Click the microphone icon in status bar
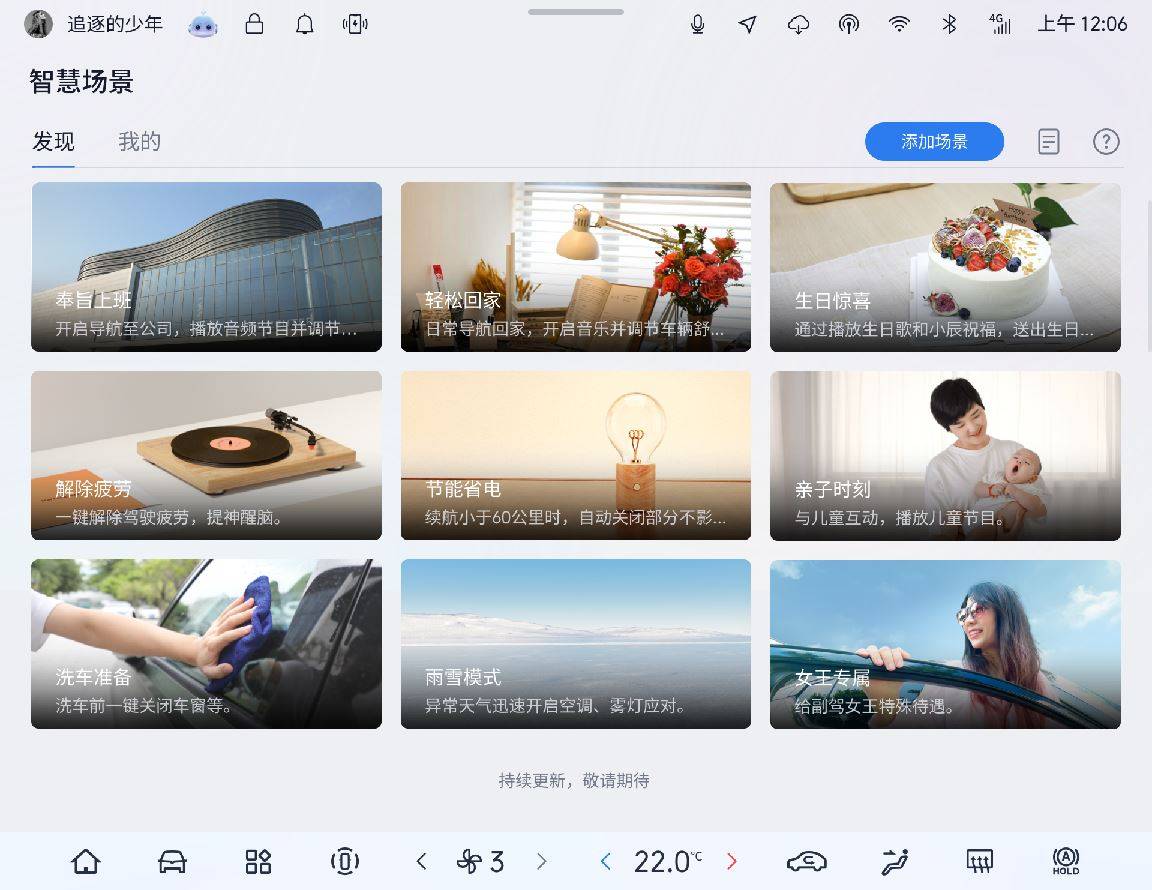This screenshot has width=1152, height=890. pos(697,23)
